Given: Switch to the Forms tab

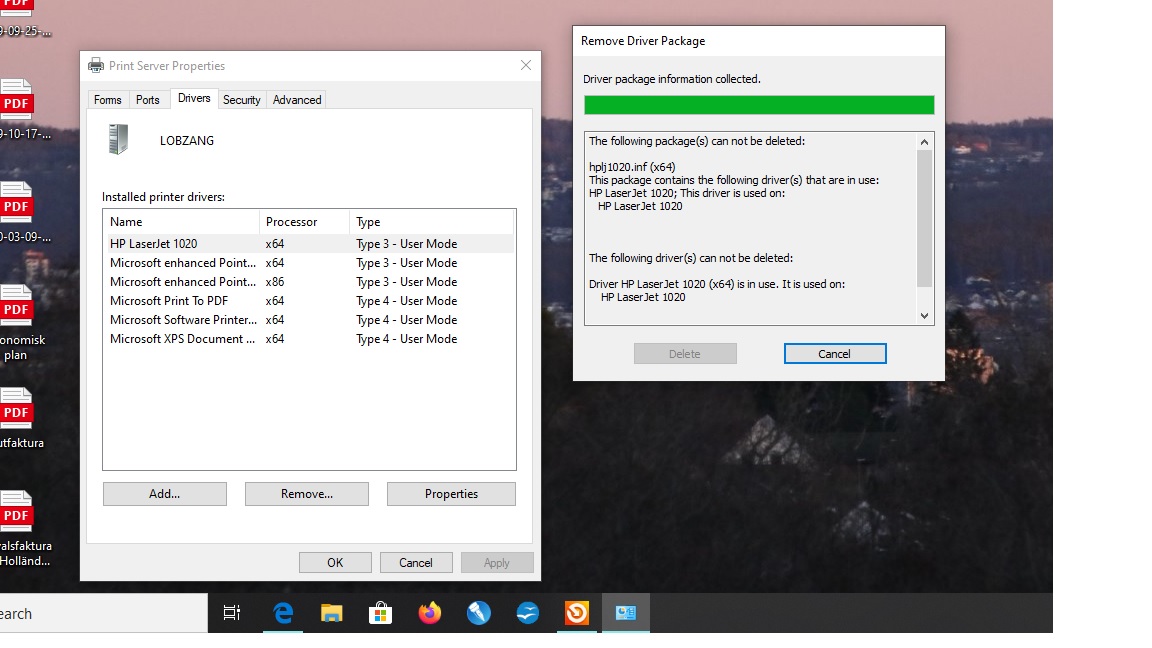Looking at the screenshot, I should (108, 100).
